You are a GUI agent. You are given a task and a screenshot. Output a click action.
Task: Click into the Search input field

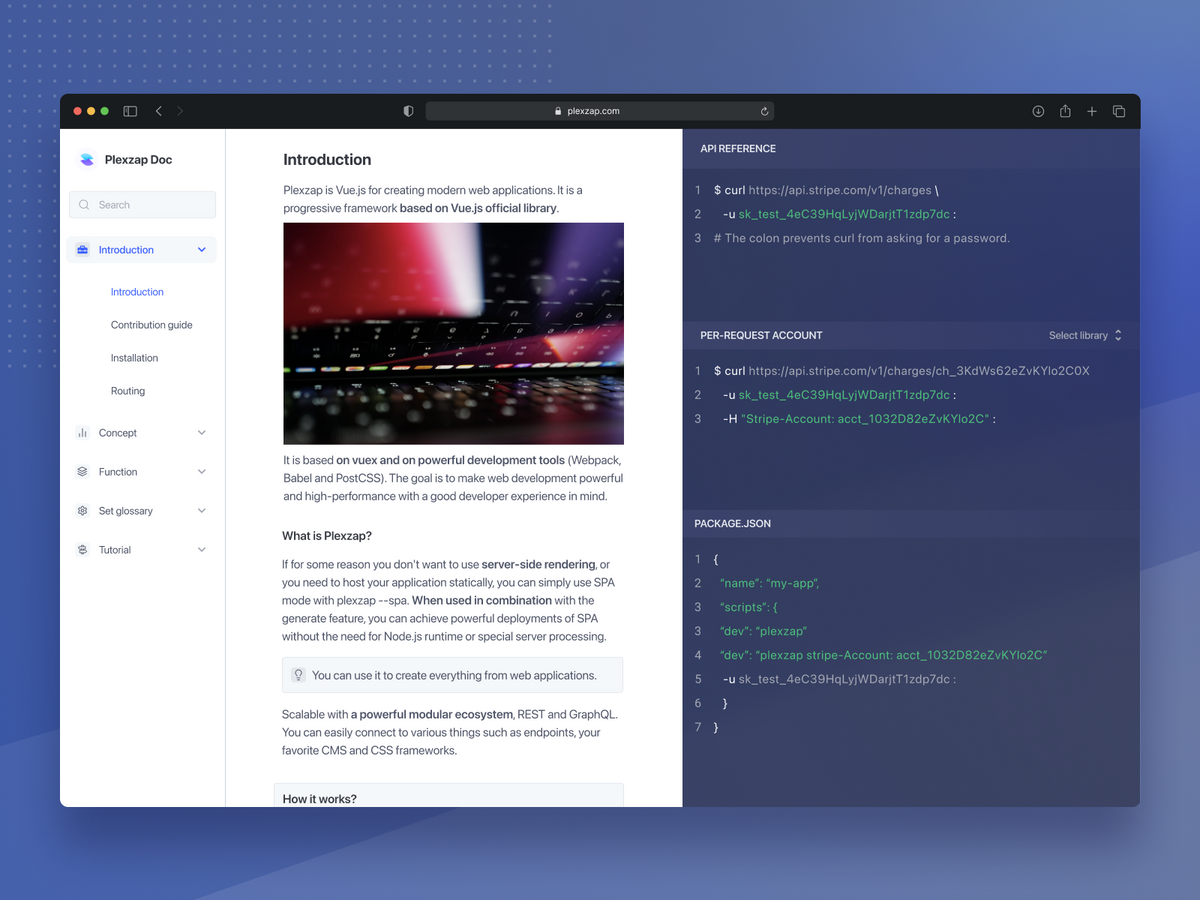pyautogui.click(x=142, y=205)
